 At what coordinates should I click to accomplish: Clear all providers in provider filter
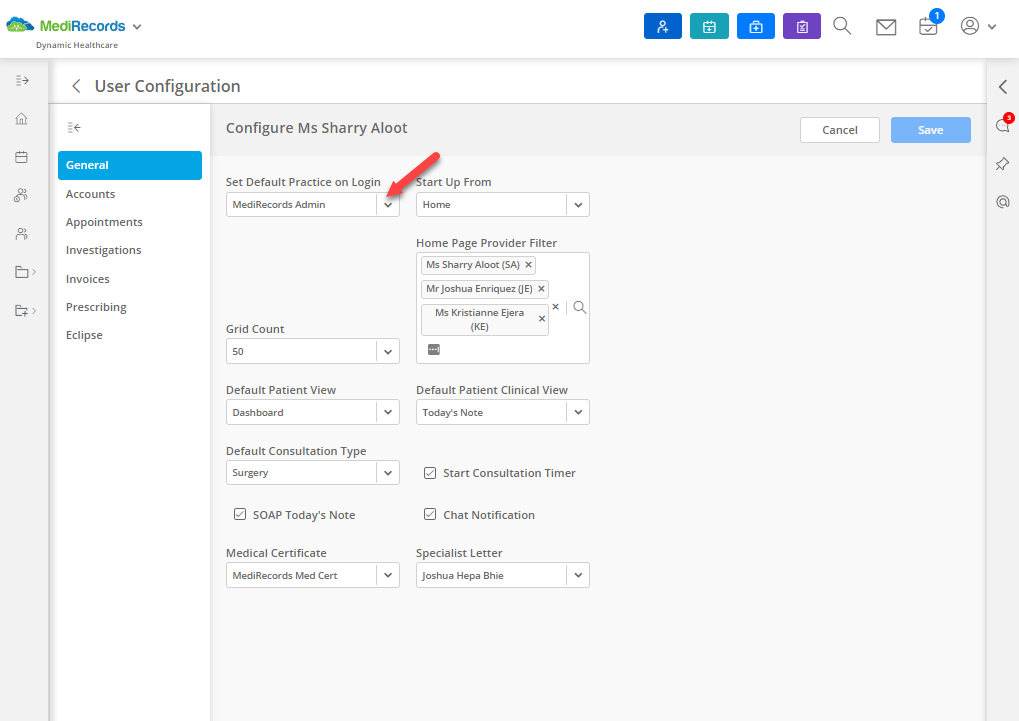pyautogui.click(x=555, y=307)
